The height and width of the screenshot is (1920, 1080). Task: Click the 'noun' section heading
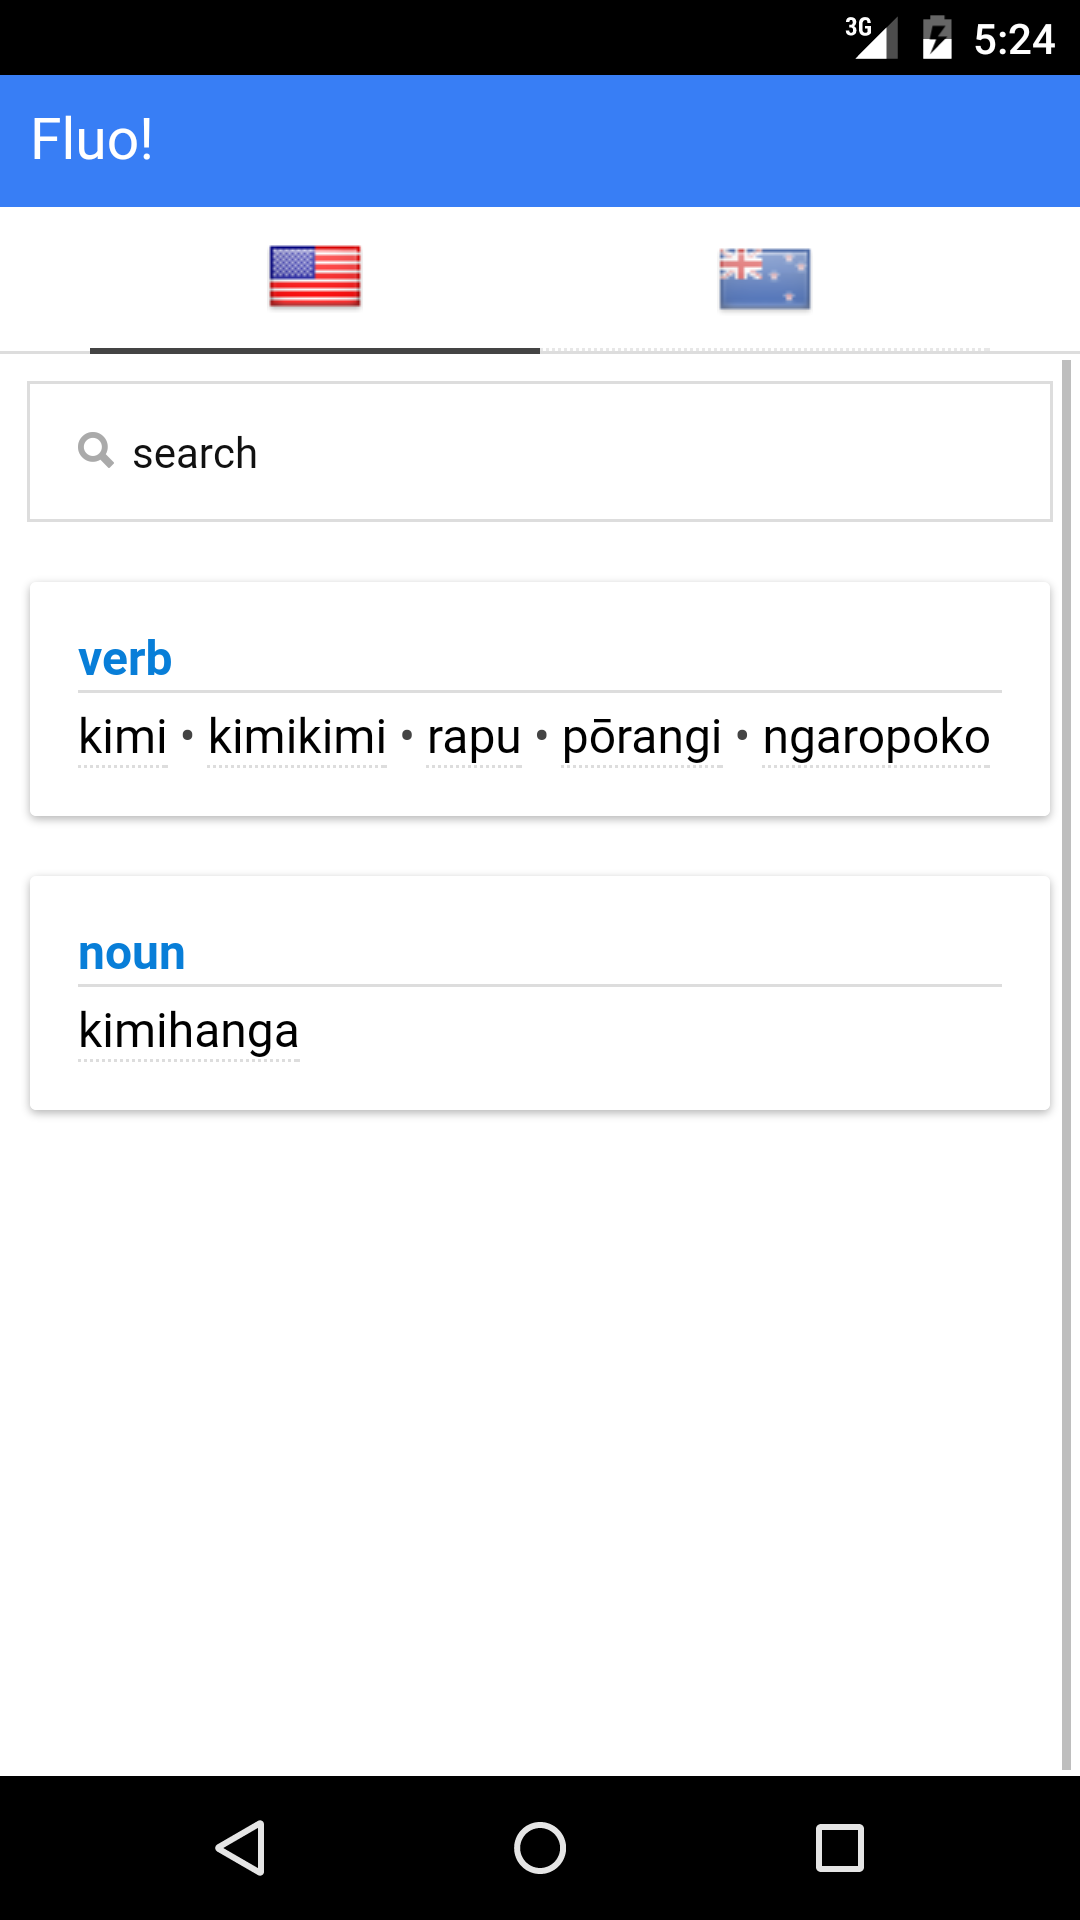[x=132, y=952]
